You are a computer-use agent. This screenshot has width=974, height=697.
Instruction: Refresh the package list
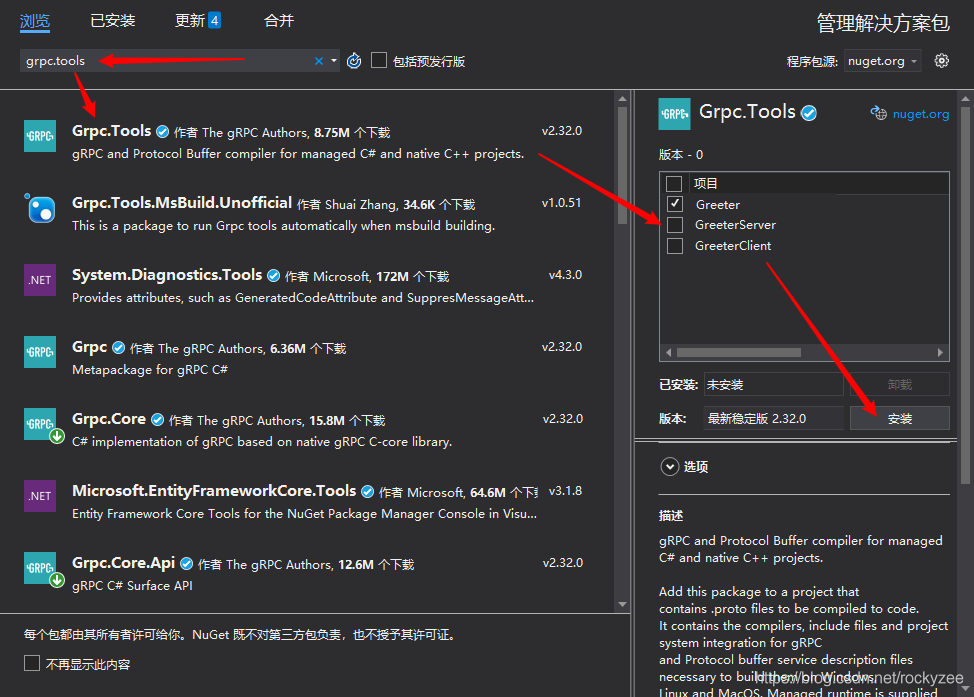coord(354,61)
